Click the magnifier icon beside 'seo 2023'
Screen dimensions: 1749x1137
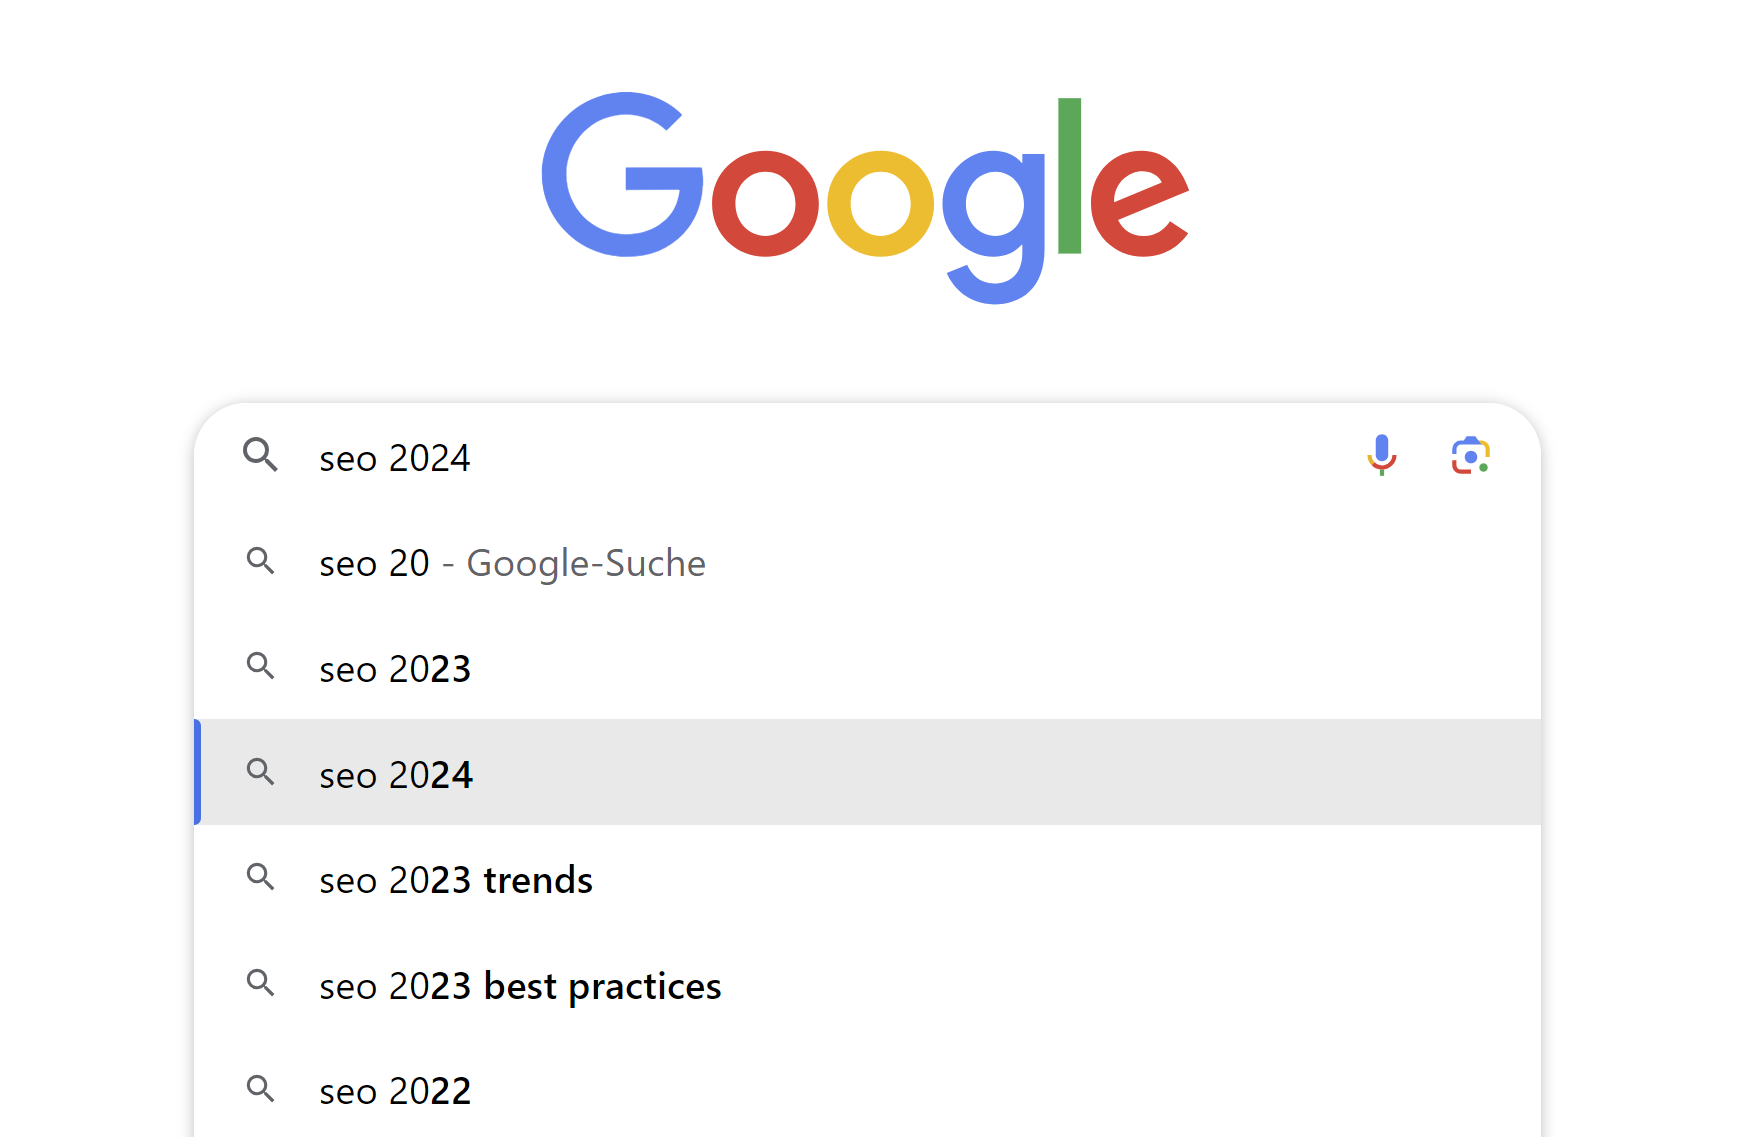261,667
